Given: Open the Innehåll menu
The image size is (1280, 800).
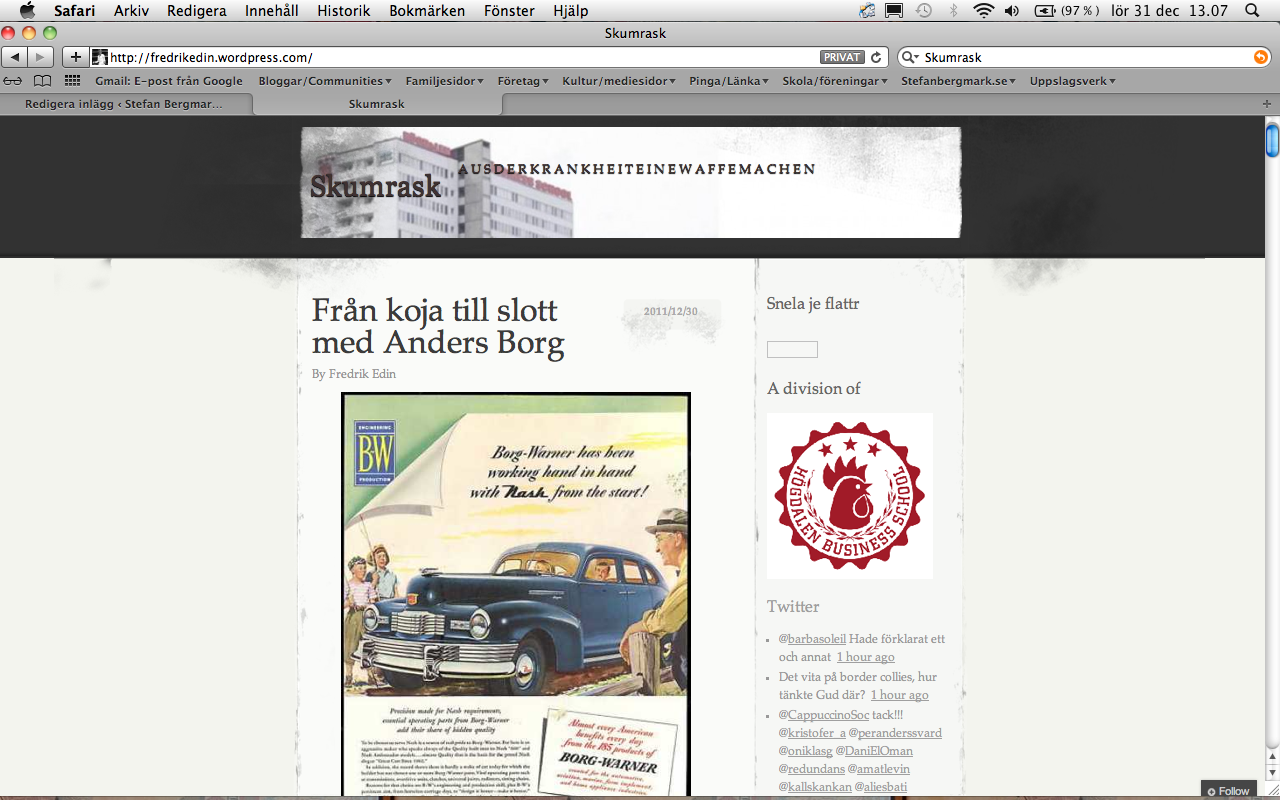Looking at the screenshot, I should [x=272, y=11].
